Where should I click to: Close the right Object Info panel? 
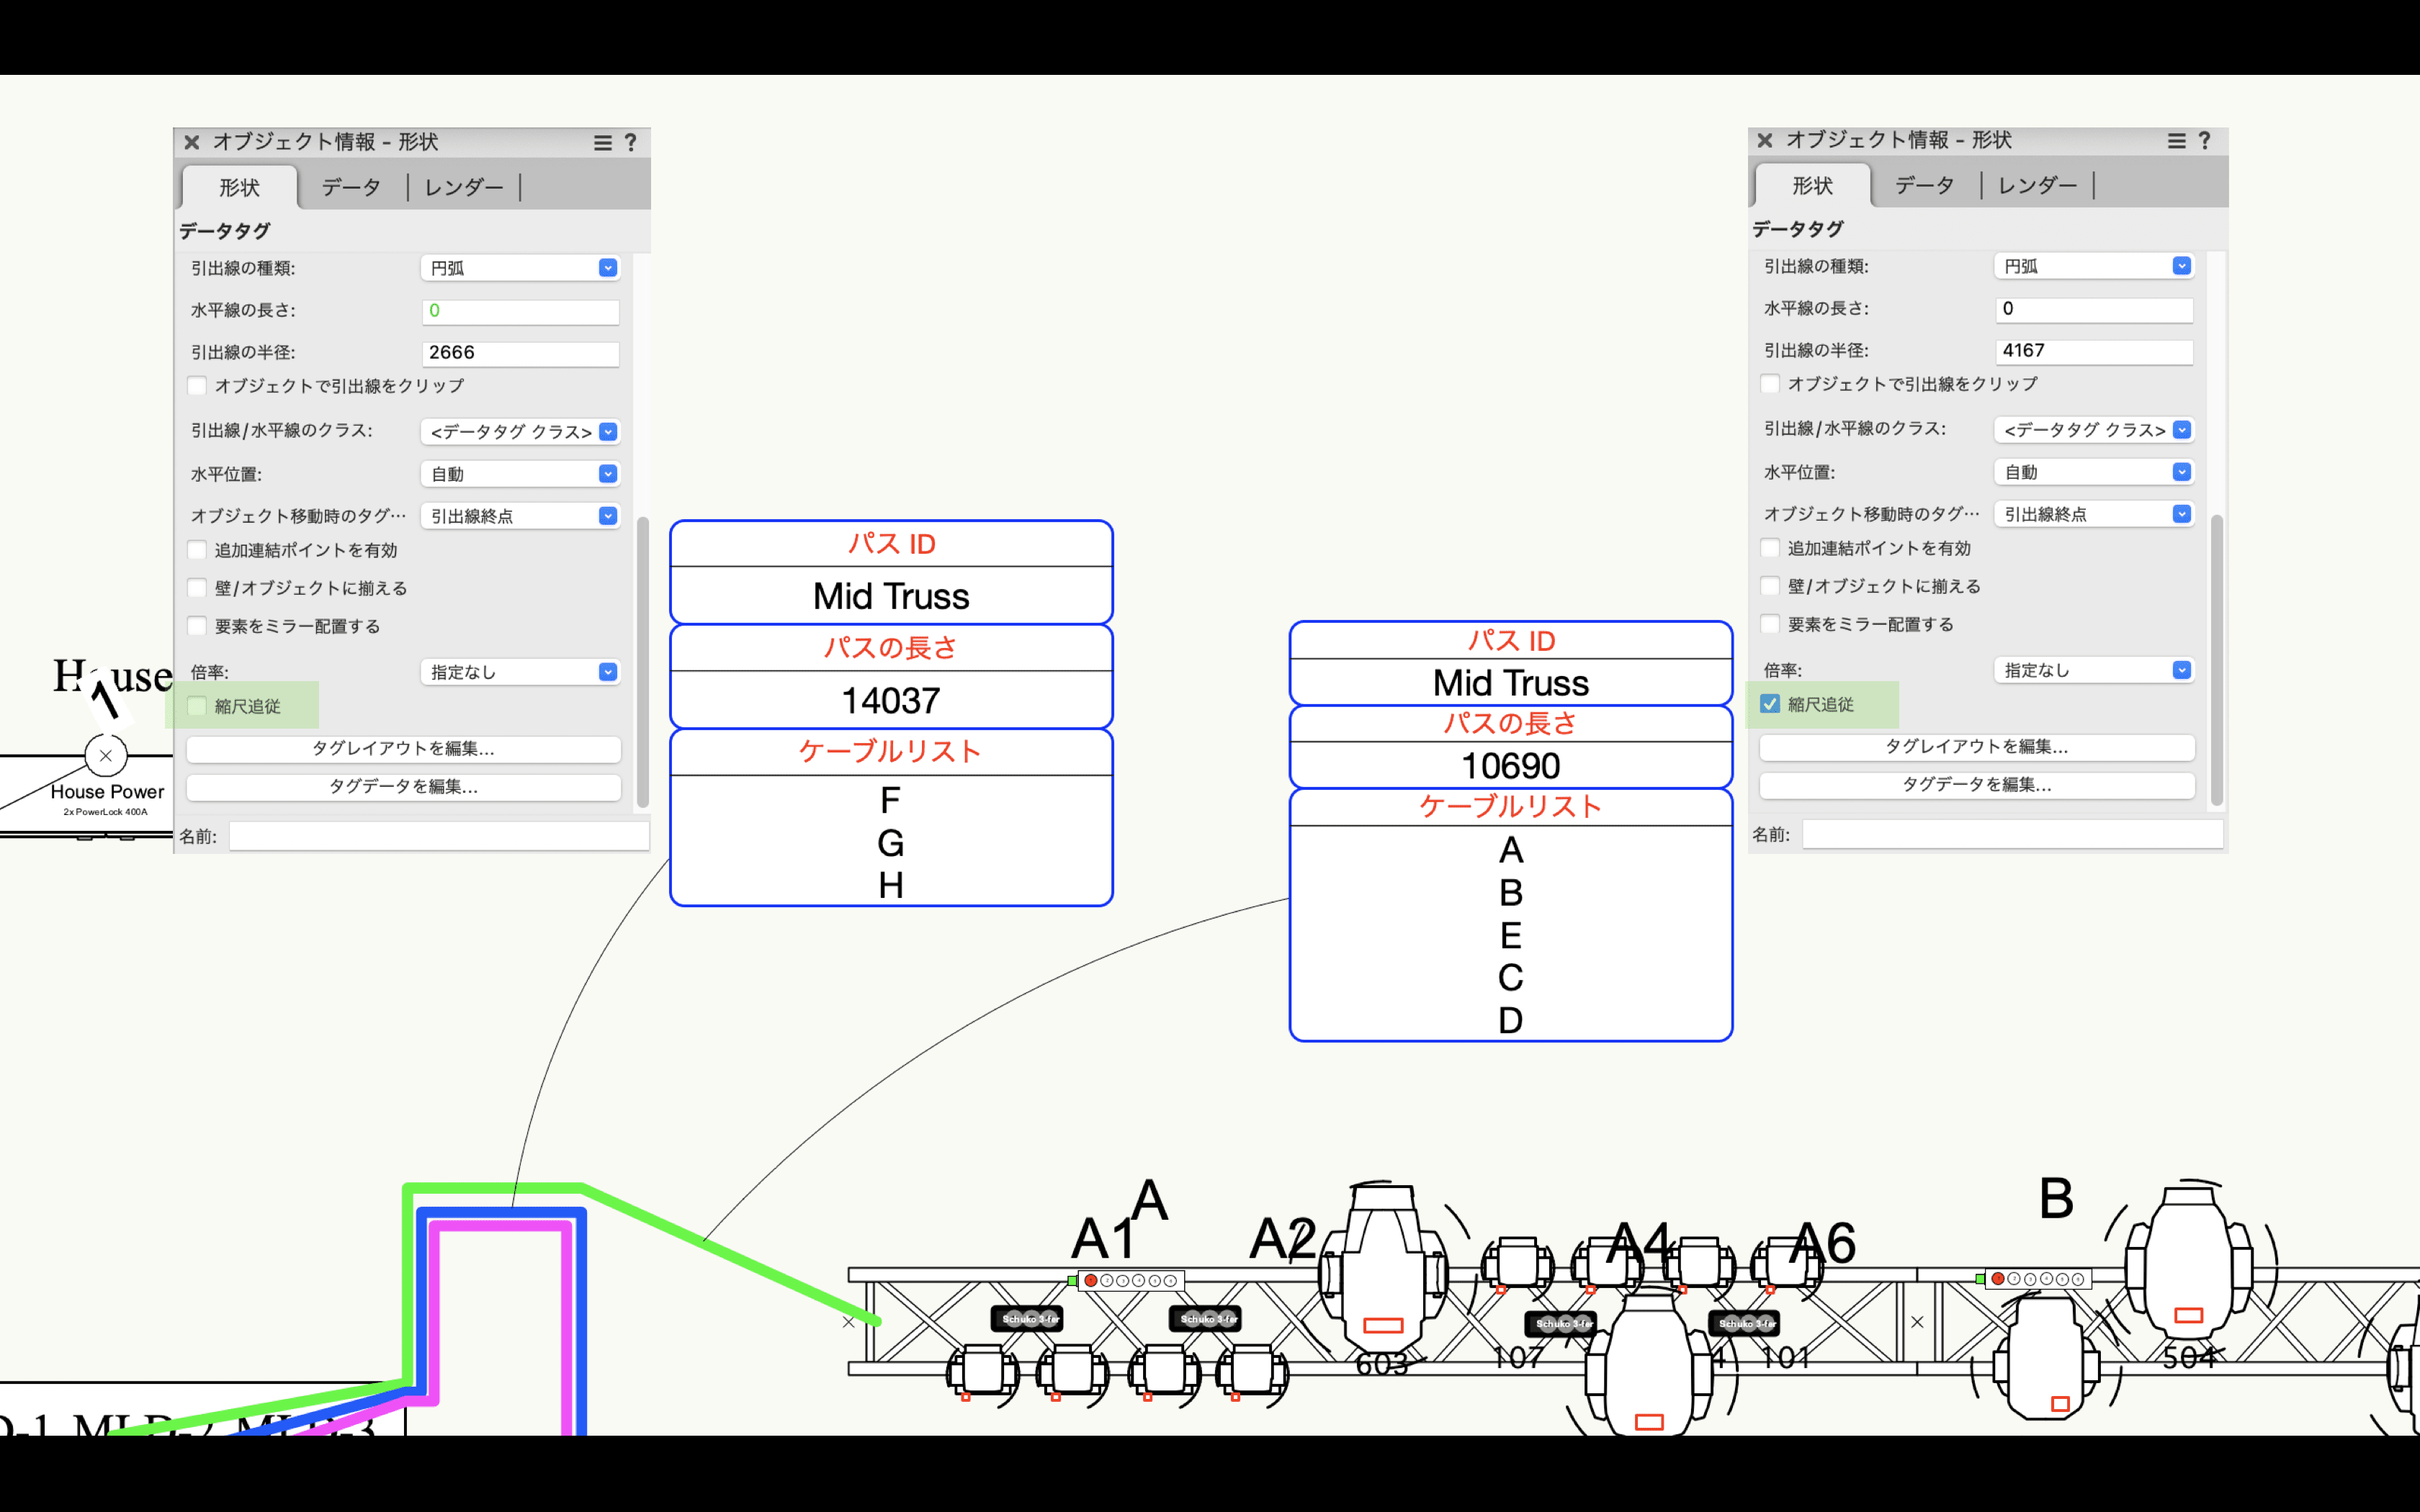coord(1765,141)
